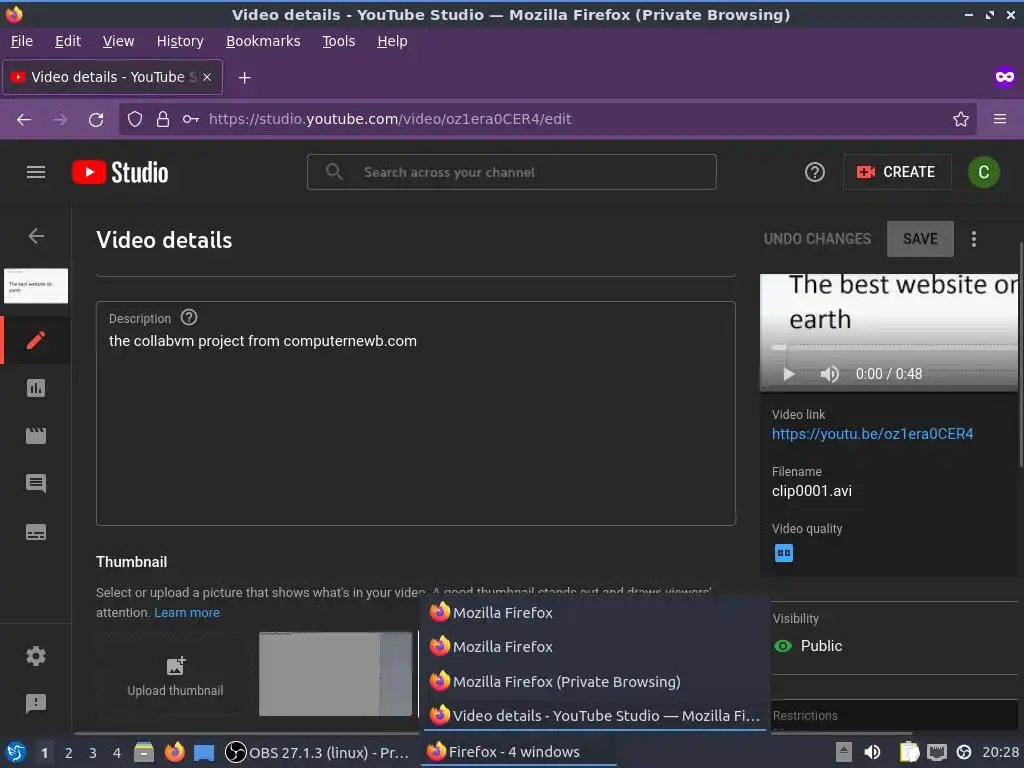The height and width of the screenshot is (768, 1024).
Task: Click the video preview progress bar
Action: (893, 347)
